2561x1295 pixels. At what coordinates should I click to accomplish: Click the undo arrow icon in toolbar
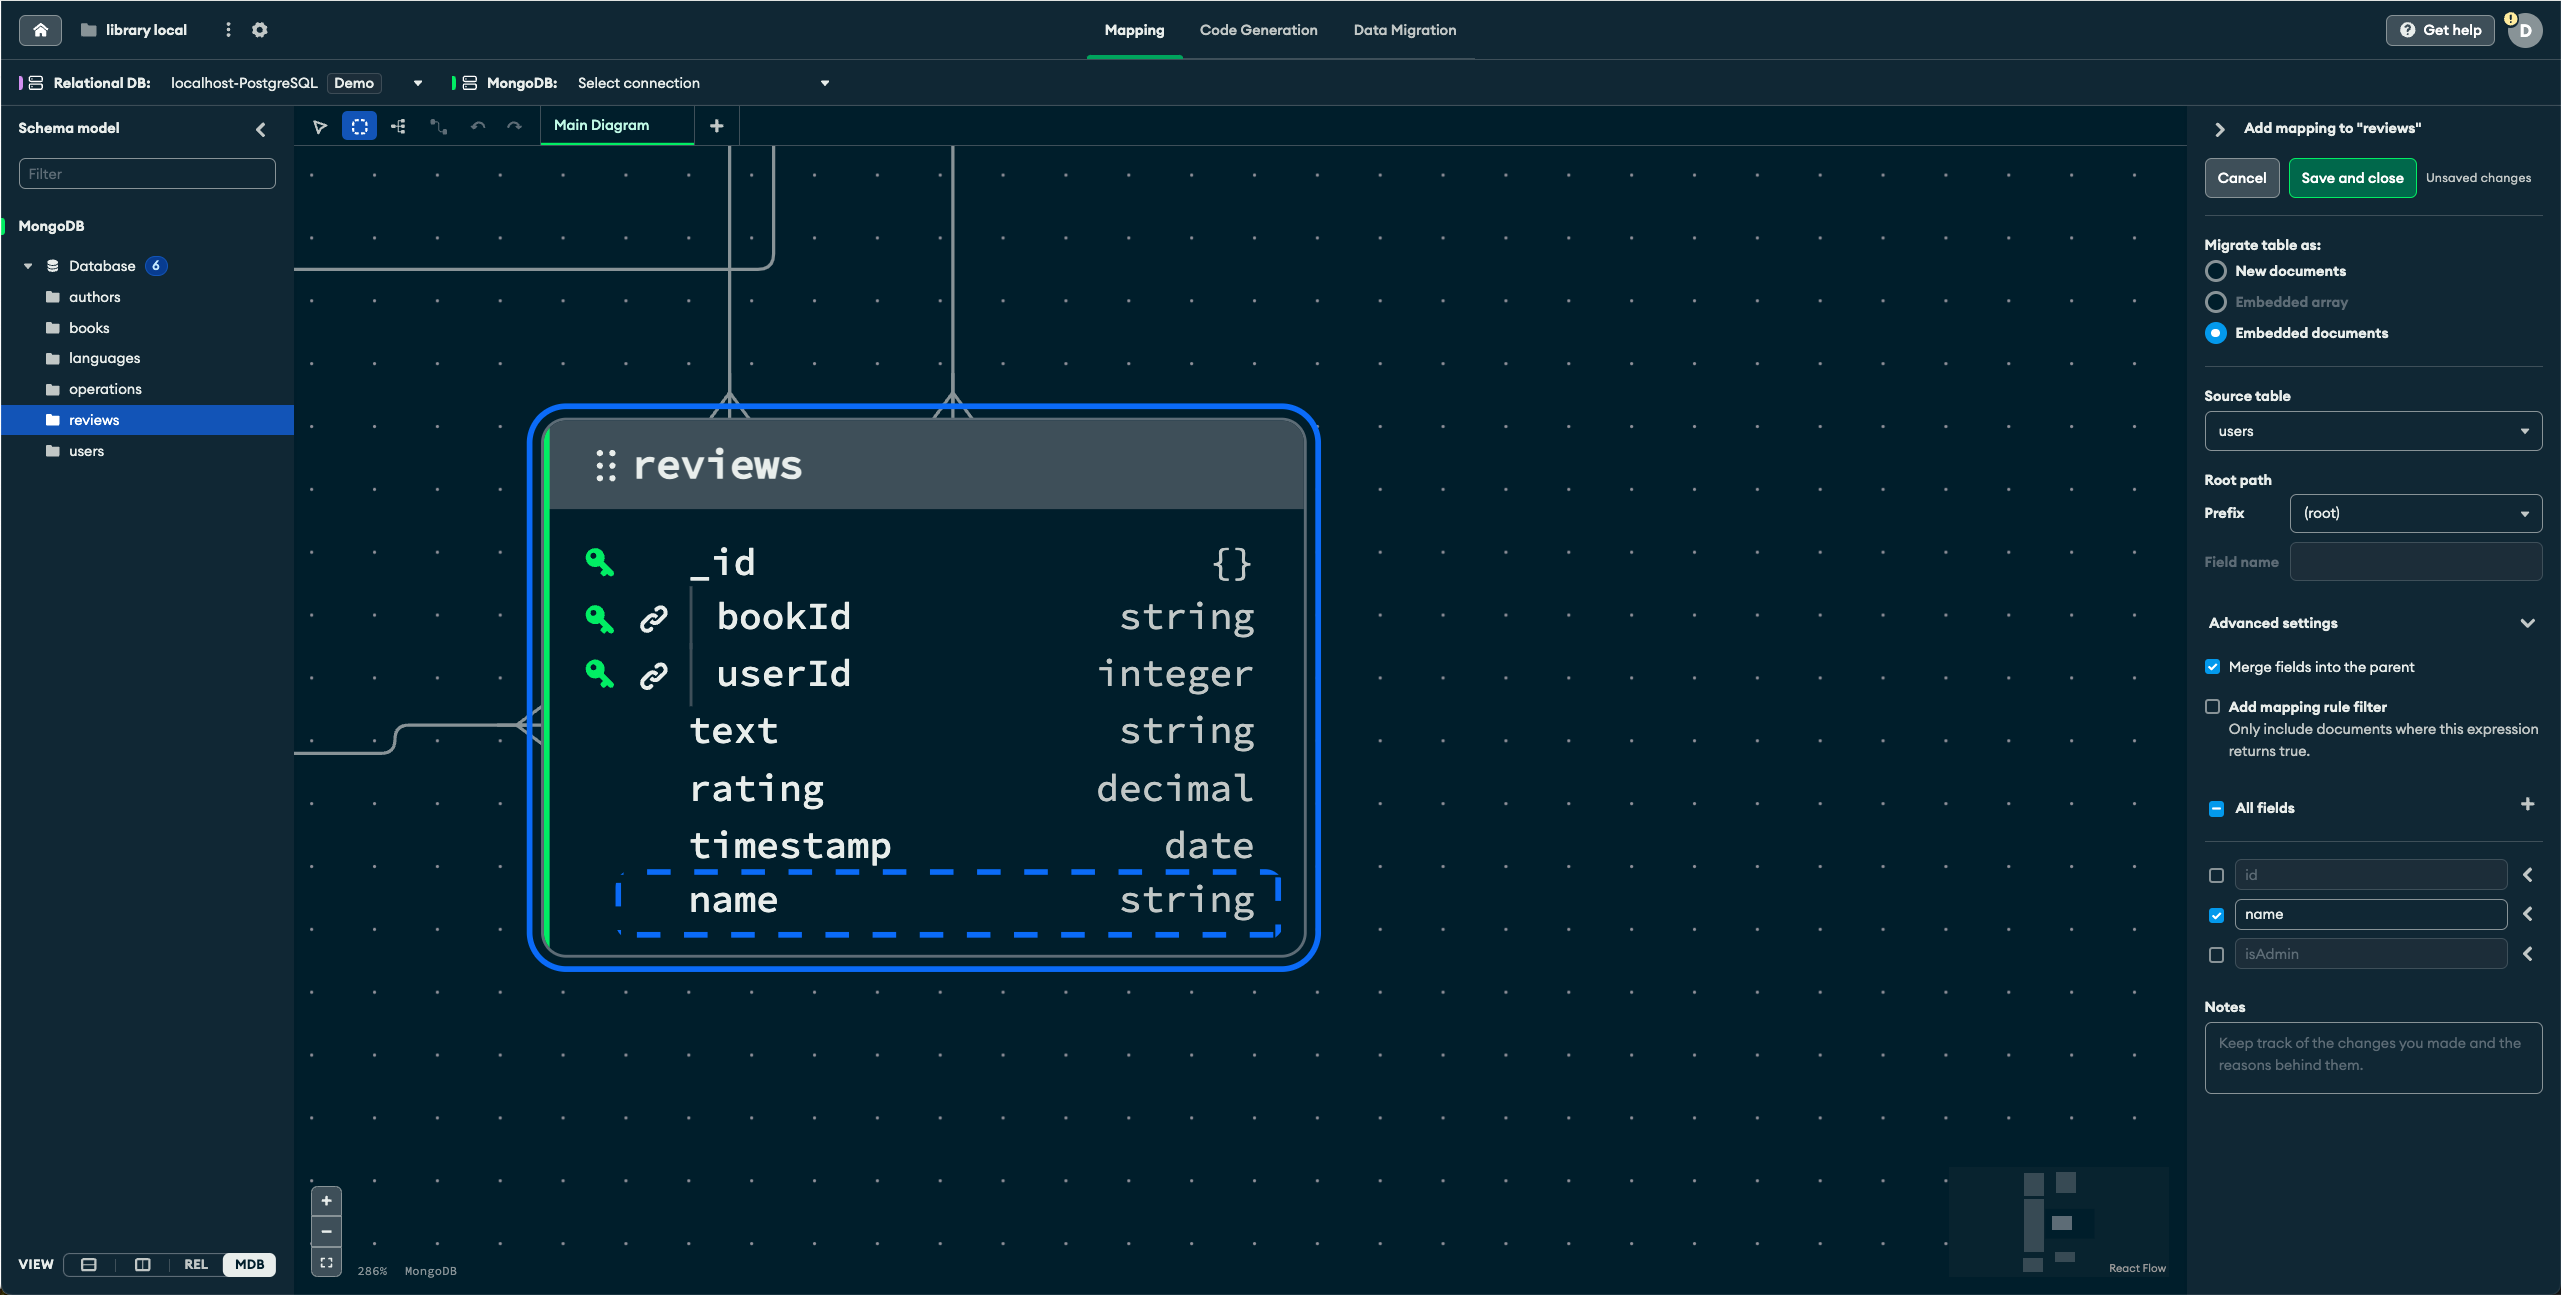479,126
